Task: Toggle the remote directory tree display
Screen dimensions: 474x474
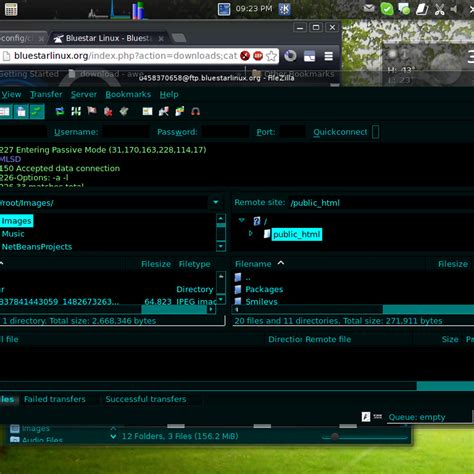Action: [x=21, y=112]
